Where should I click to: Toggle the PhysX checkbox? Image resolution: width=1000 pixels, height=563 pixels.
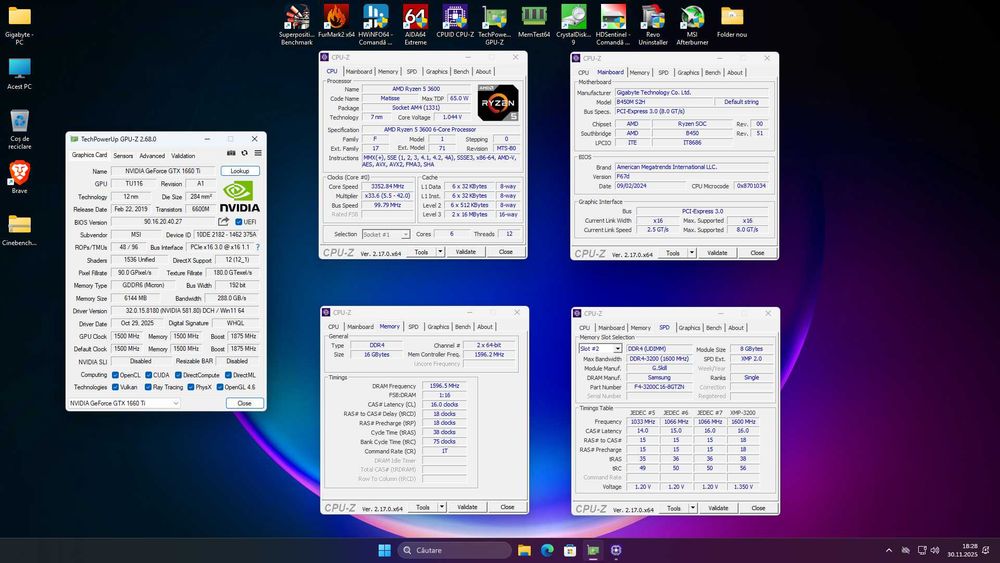click(191, 387)
